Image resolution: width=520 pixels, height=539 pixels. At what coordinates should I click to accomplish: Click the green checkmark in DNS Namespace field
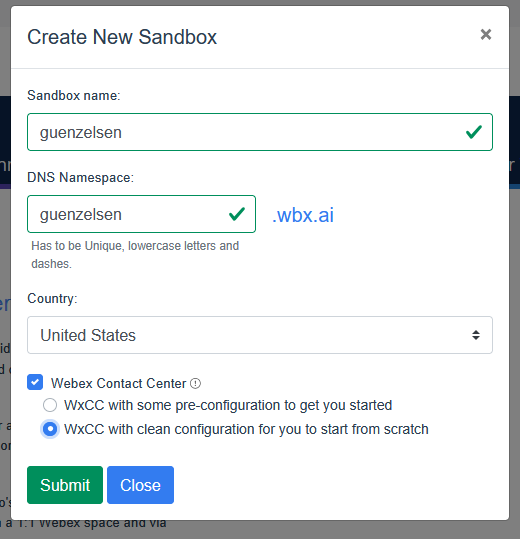pyautogui.click(x=237, y=214)
